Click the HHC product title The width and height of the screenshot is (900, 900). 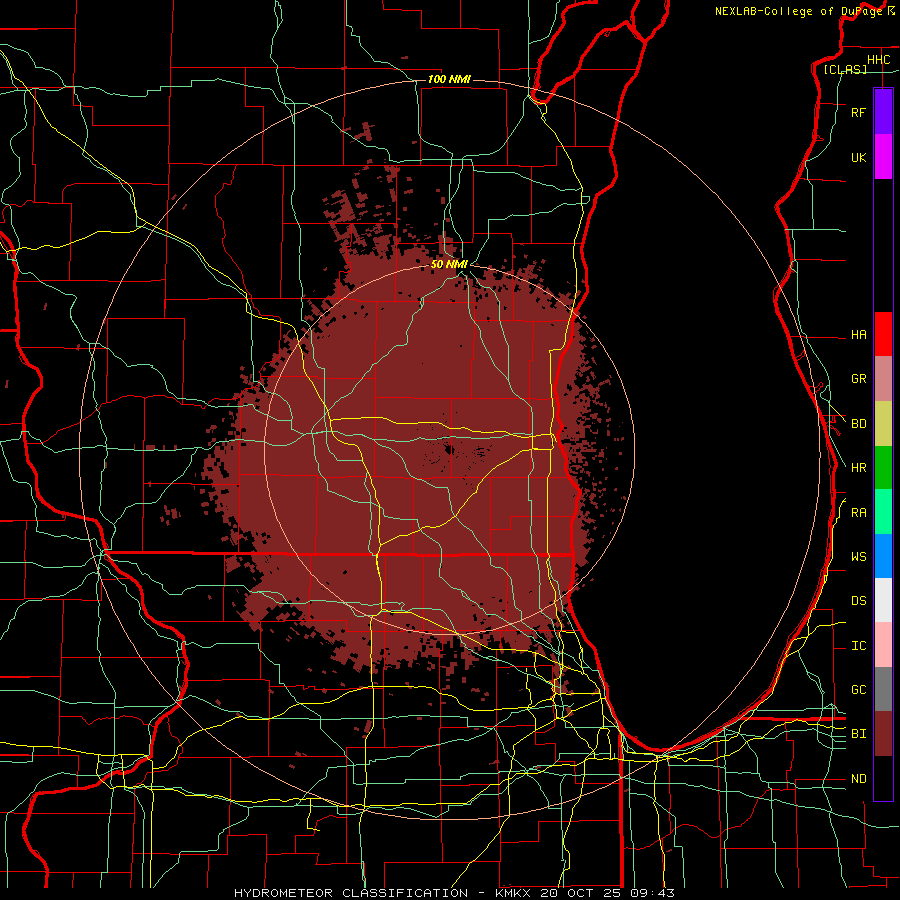click(x=878, y=60)
